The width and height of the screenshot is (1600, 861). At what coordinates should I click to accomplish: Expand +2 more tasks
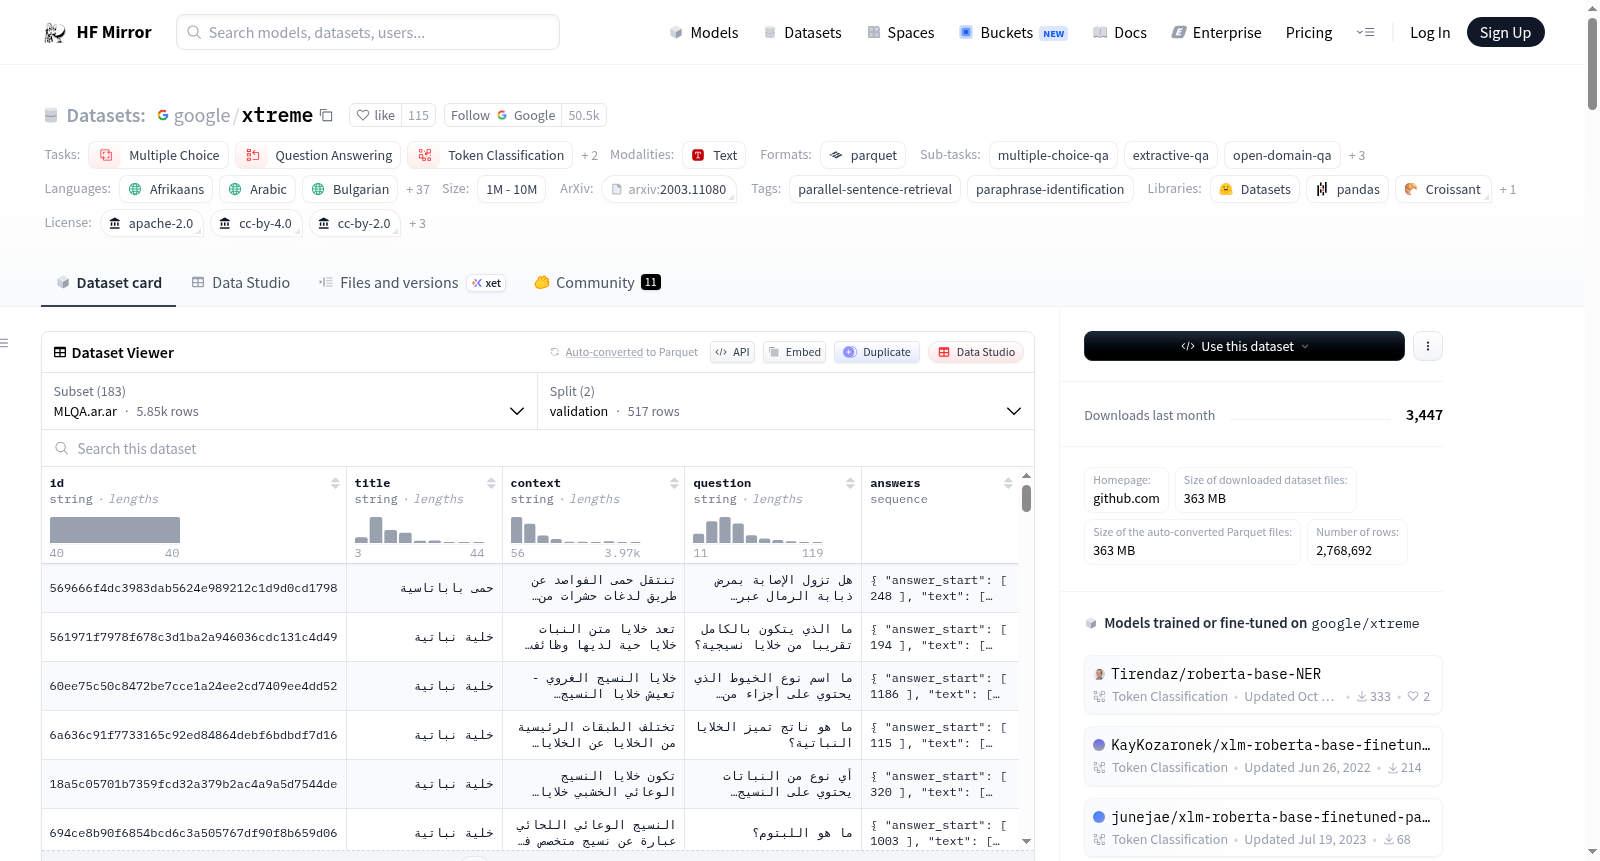click(x=590, y=155)
